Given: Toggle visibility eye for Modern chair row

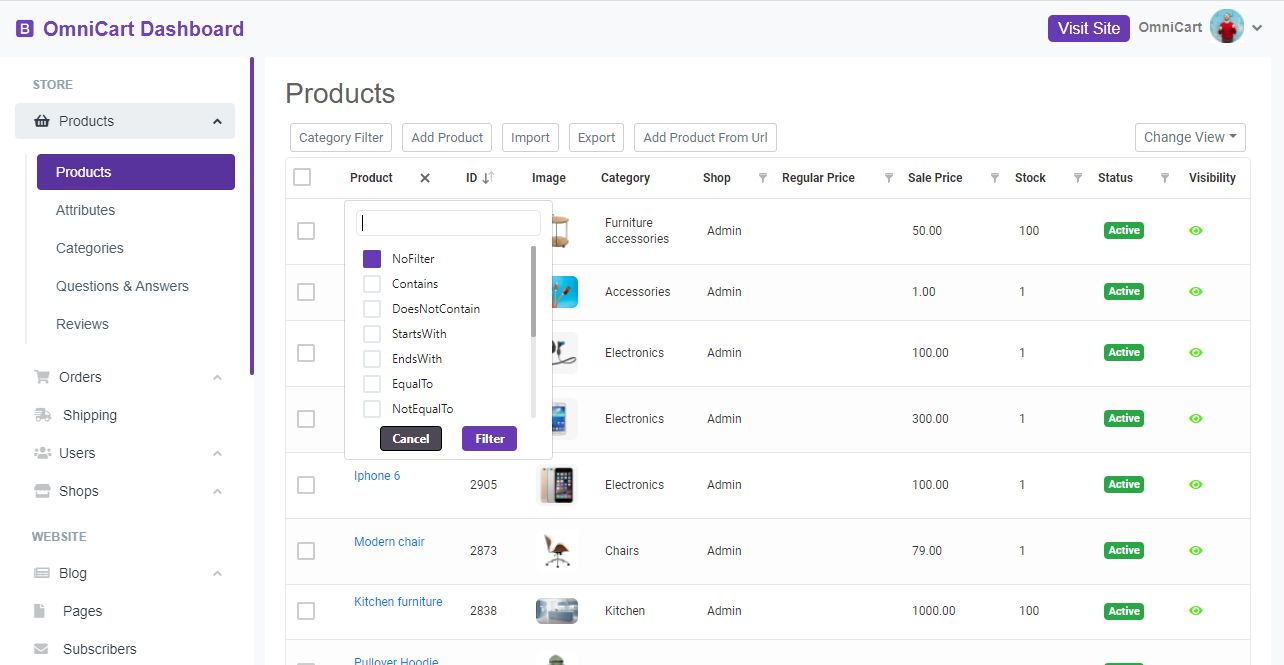Looking at the screenshot, I should point(1196,551).
